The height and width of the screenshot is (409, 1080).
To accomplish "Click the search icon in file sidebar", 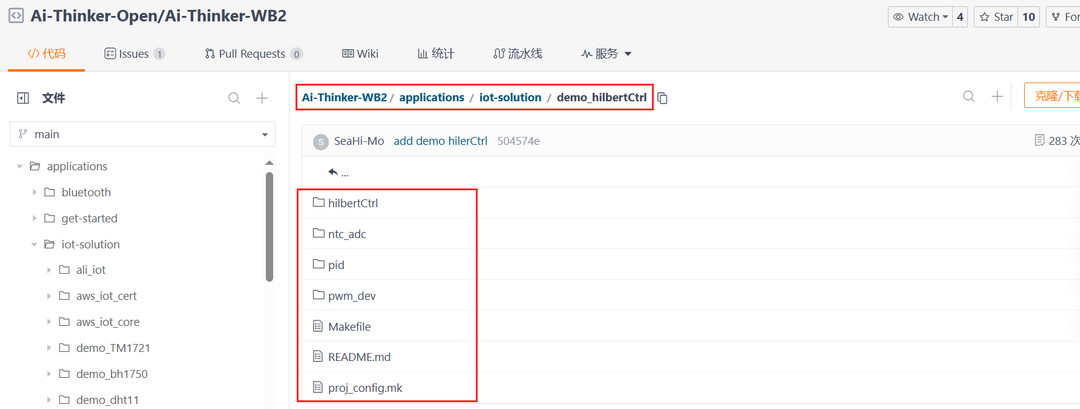I will 234,98.
